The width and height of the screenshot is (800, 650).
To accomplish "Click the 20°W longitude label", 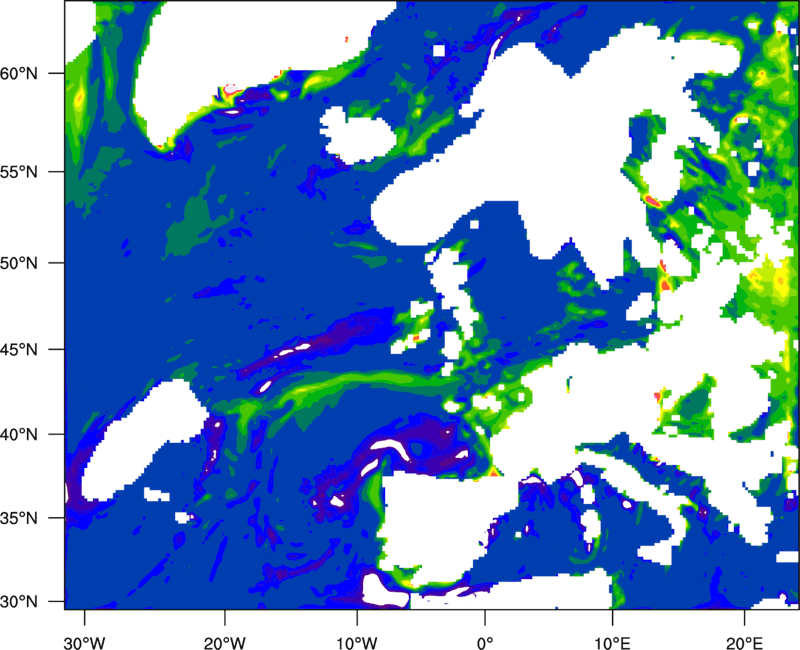I will coord(225,643).
